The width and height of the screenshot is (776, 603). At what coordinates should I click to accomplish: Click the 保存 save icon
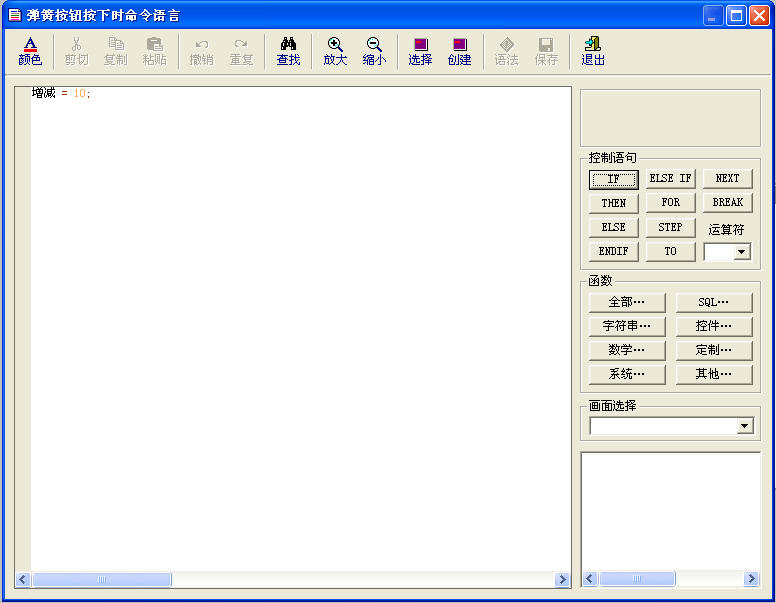coord(546,51)
